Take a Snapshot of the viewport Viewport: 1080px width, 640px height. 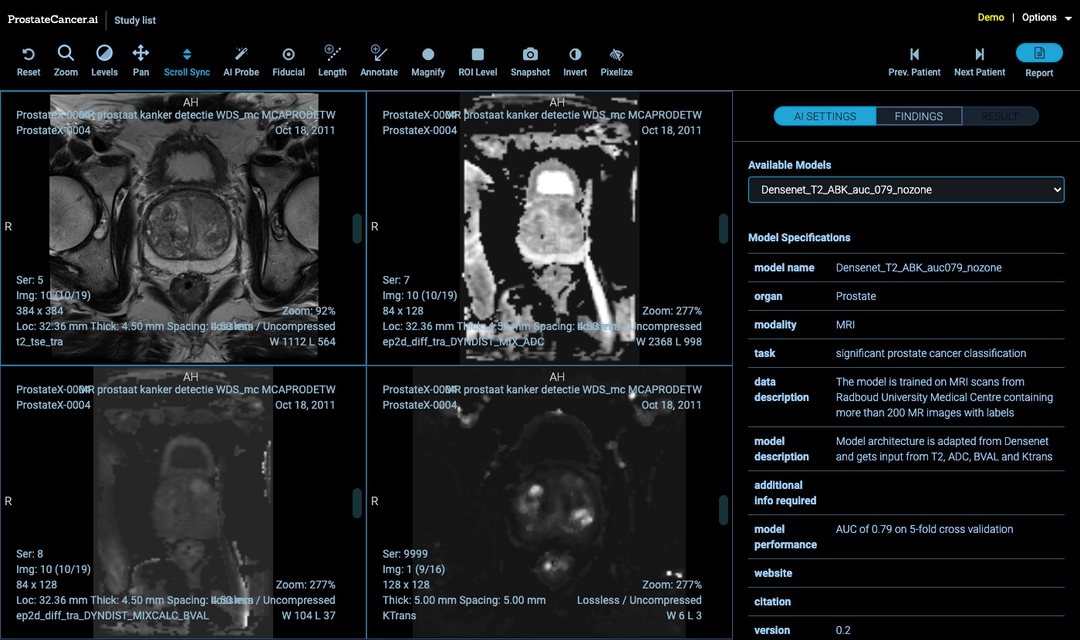tap(530, 55)
